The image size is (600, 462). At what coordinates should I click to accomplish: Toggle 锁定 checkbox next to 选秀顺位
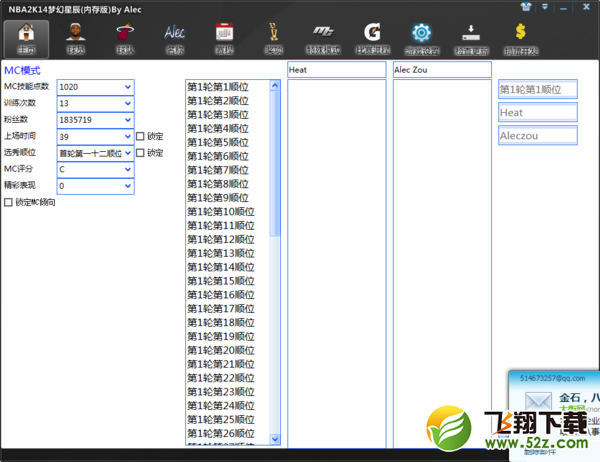[140, 153]
